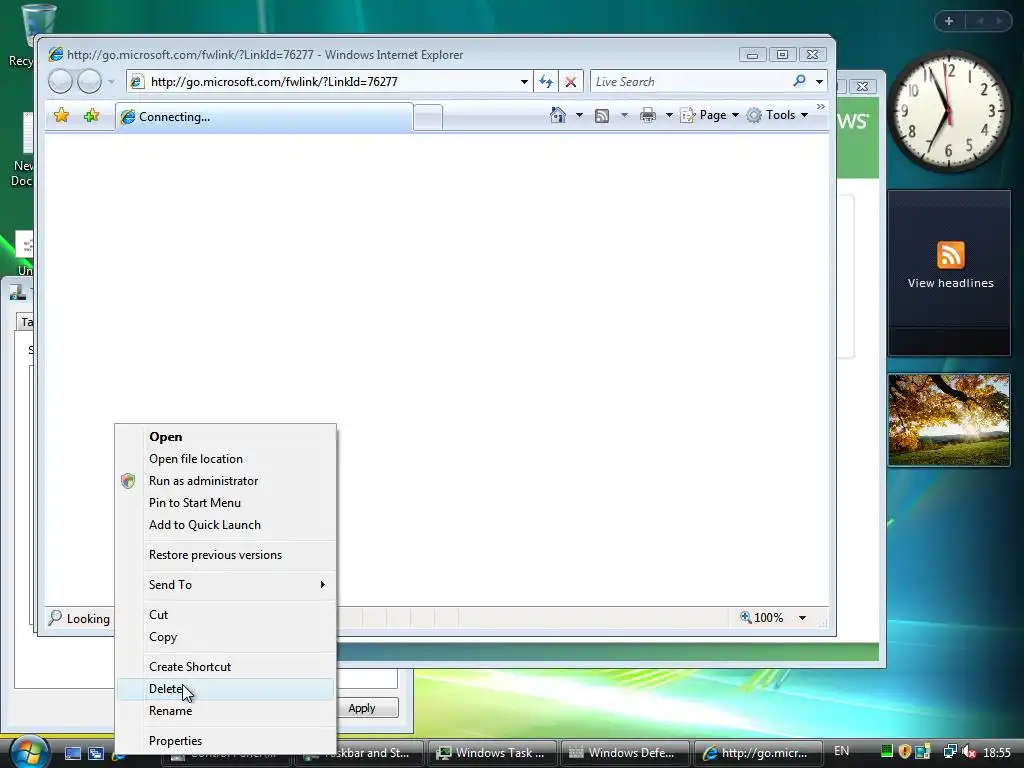Open the Tools menu
Image resolution: width=1024 pixels, height=768 pixels.
pos(778,115)
